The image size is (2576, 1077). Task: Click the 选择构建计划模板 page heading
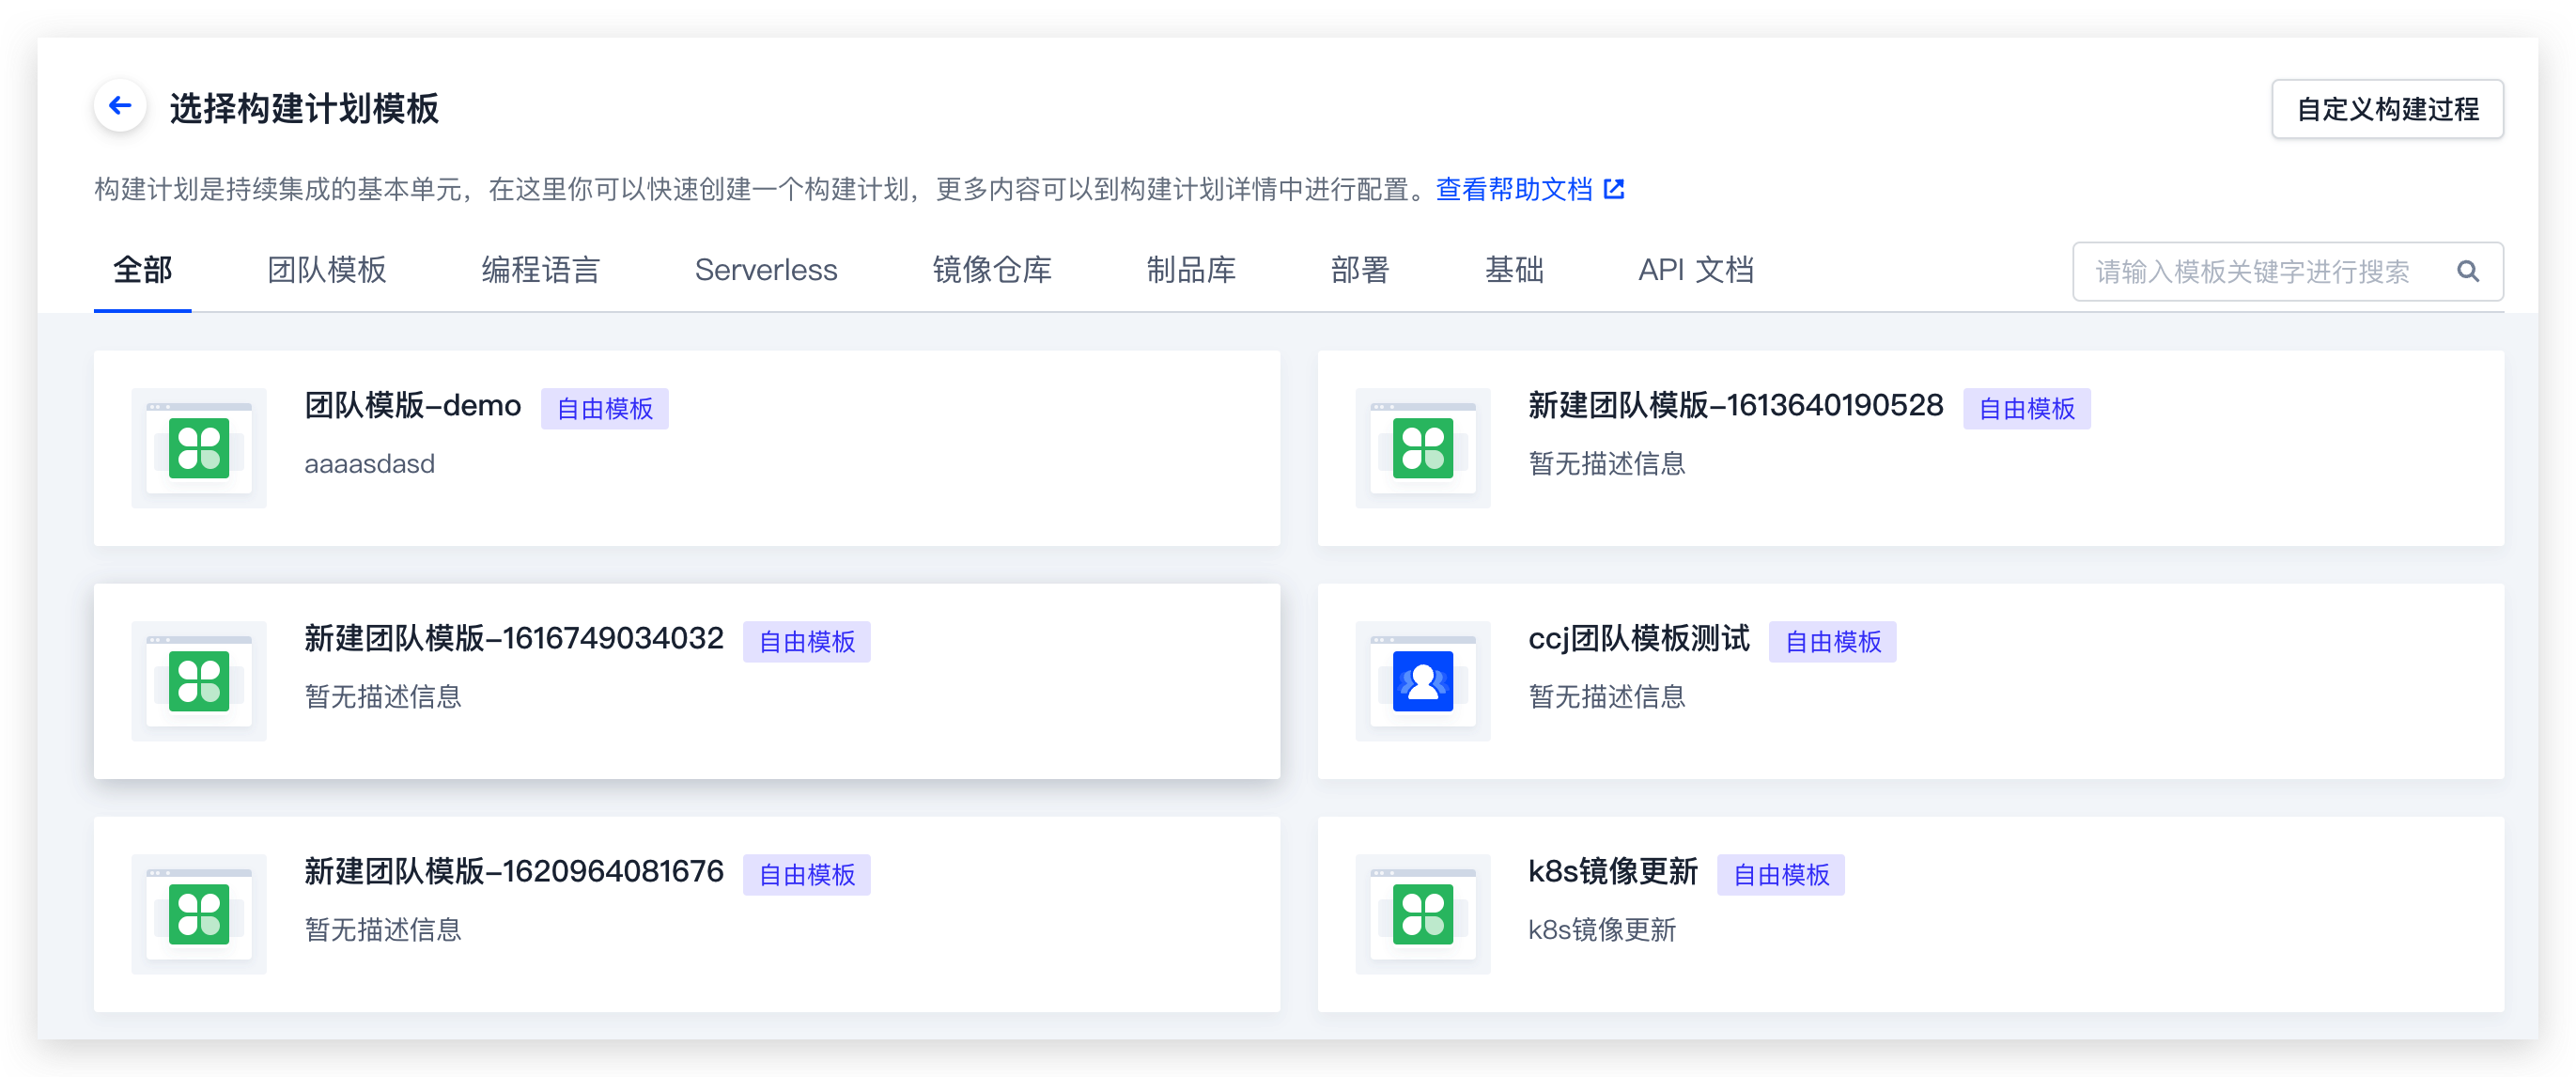click(x=304, y=108)
